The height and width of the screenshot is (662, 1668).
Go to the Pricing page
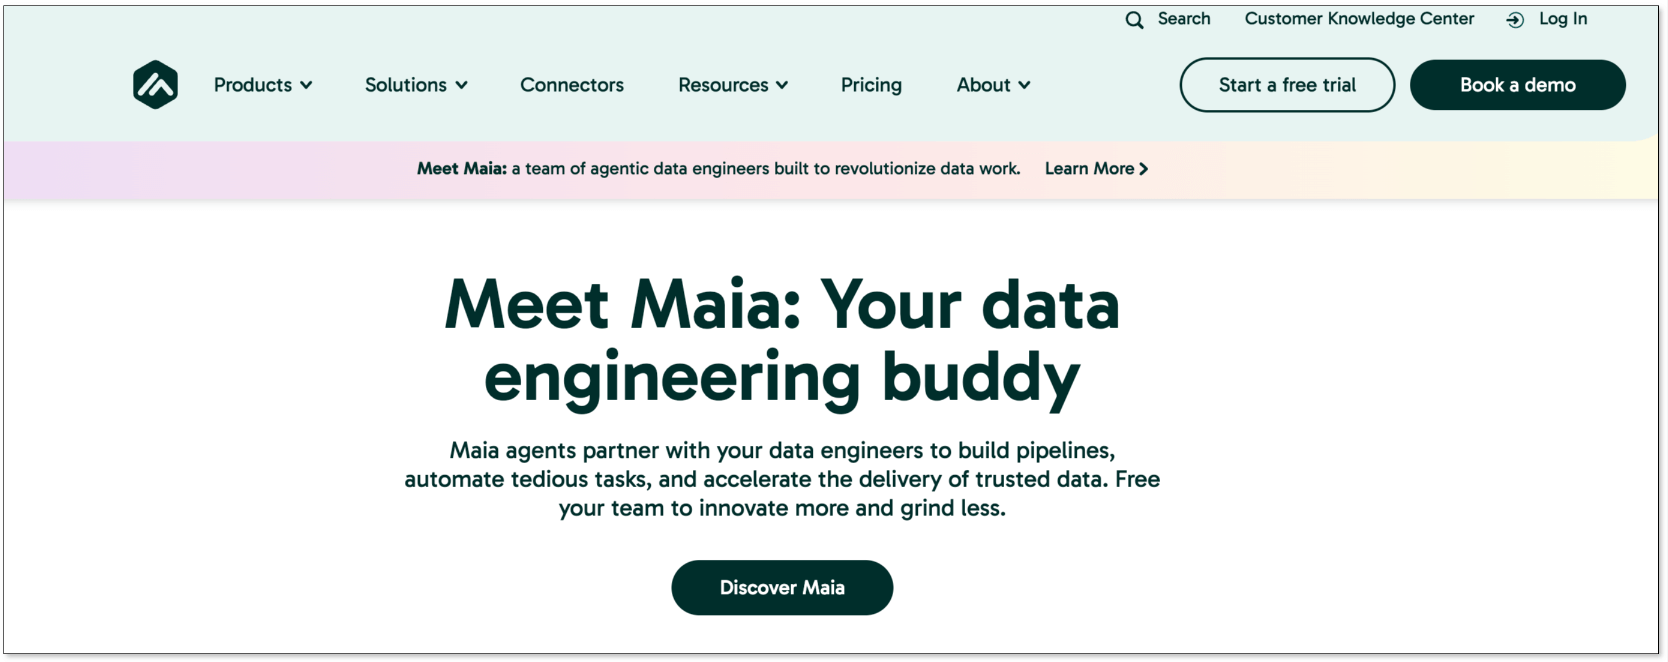(x=871, y=85)
